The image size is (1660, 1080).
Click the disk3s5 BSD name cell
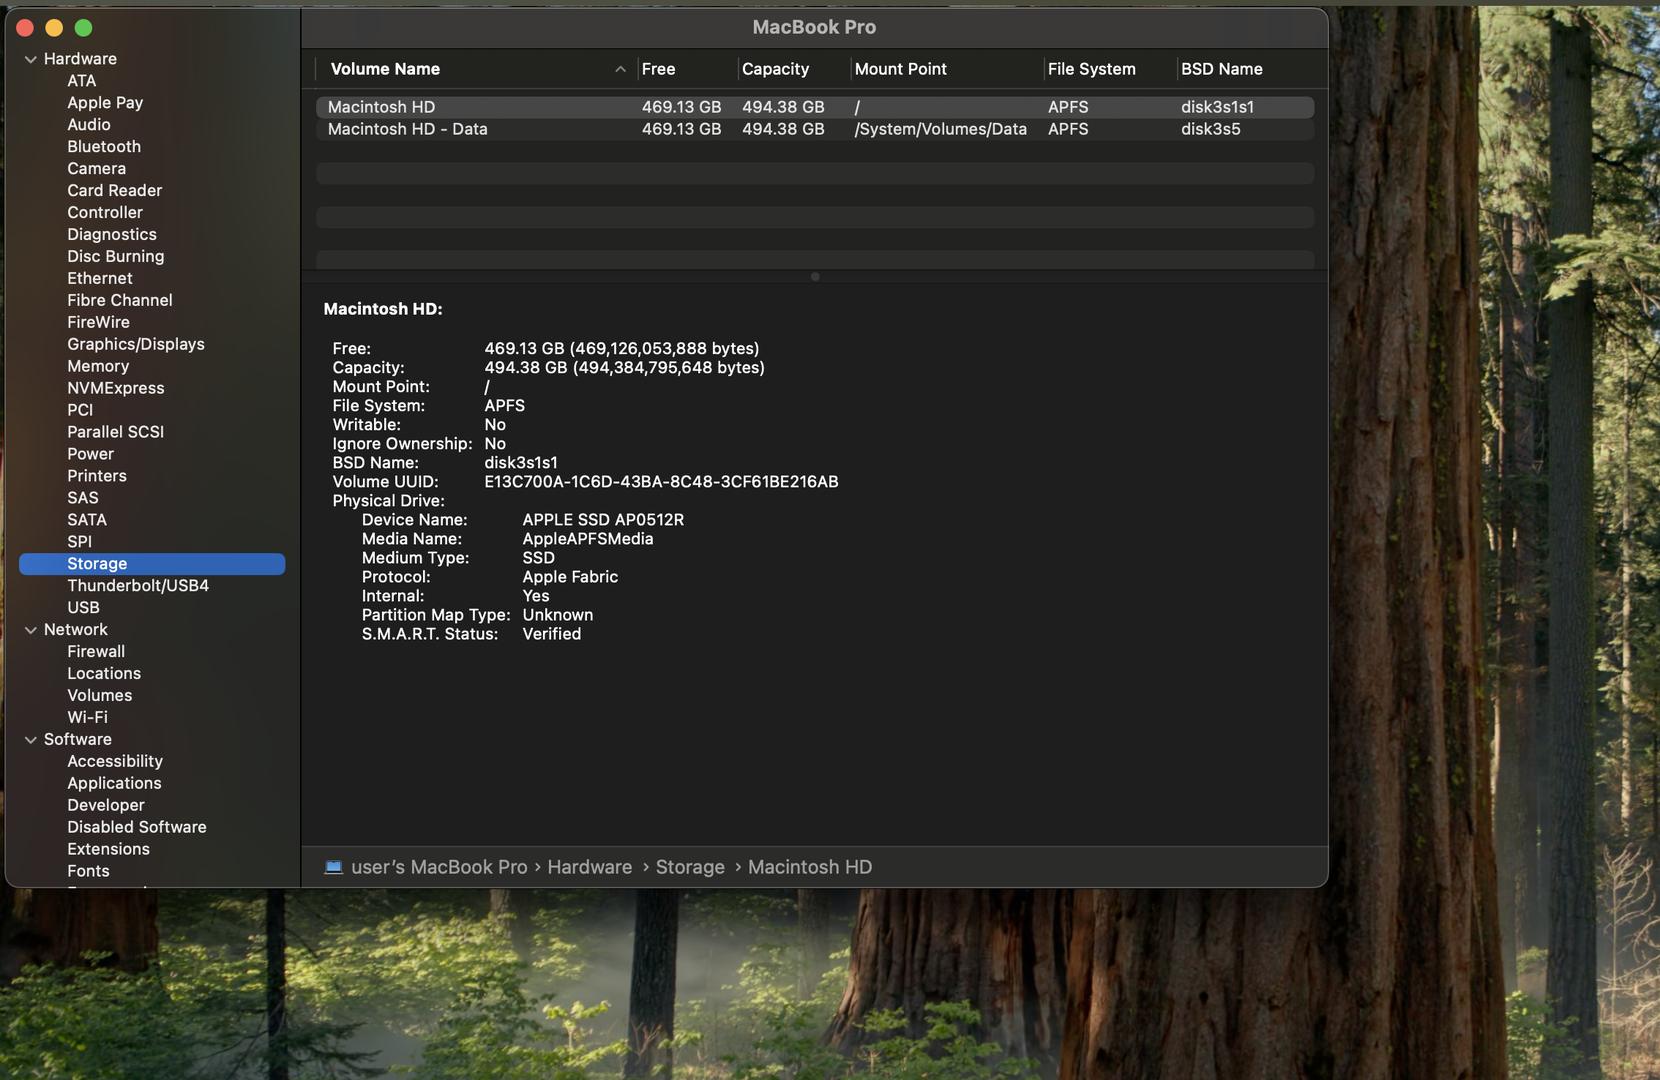[1211, 129]
